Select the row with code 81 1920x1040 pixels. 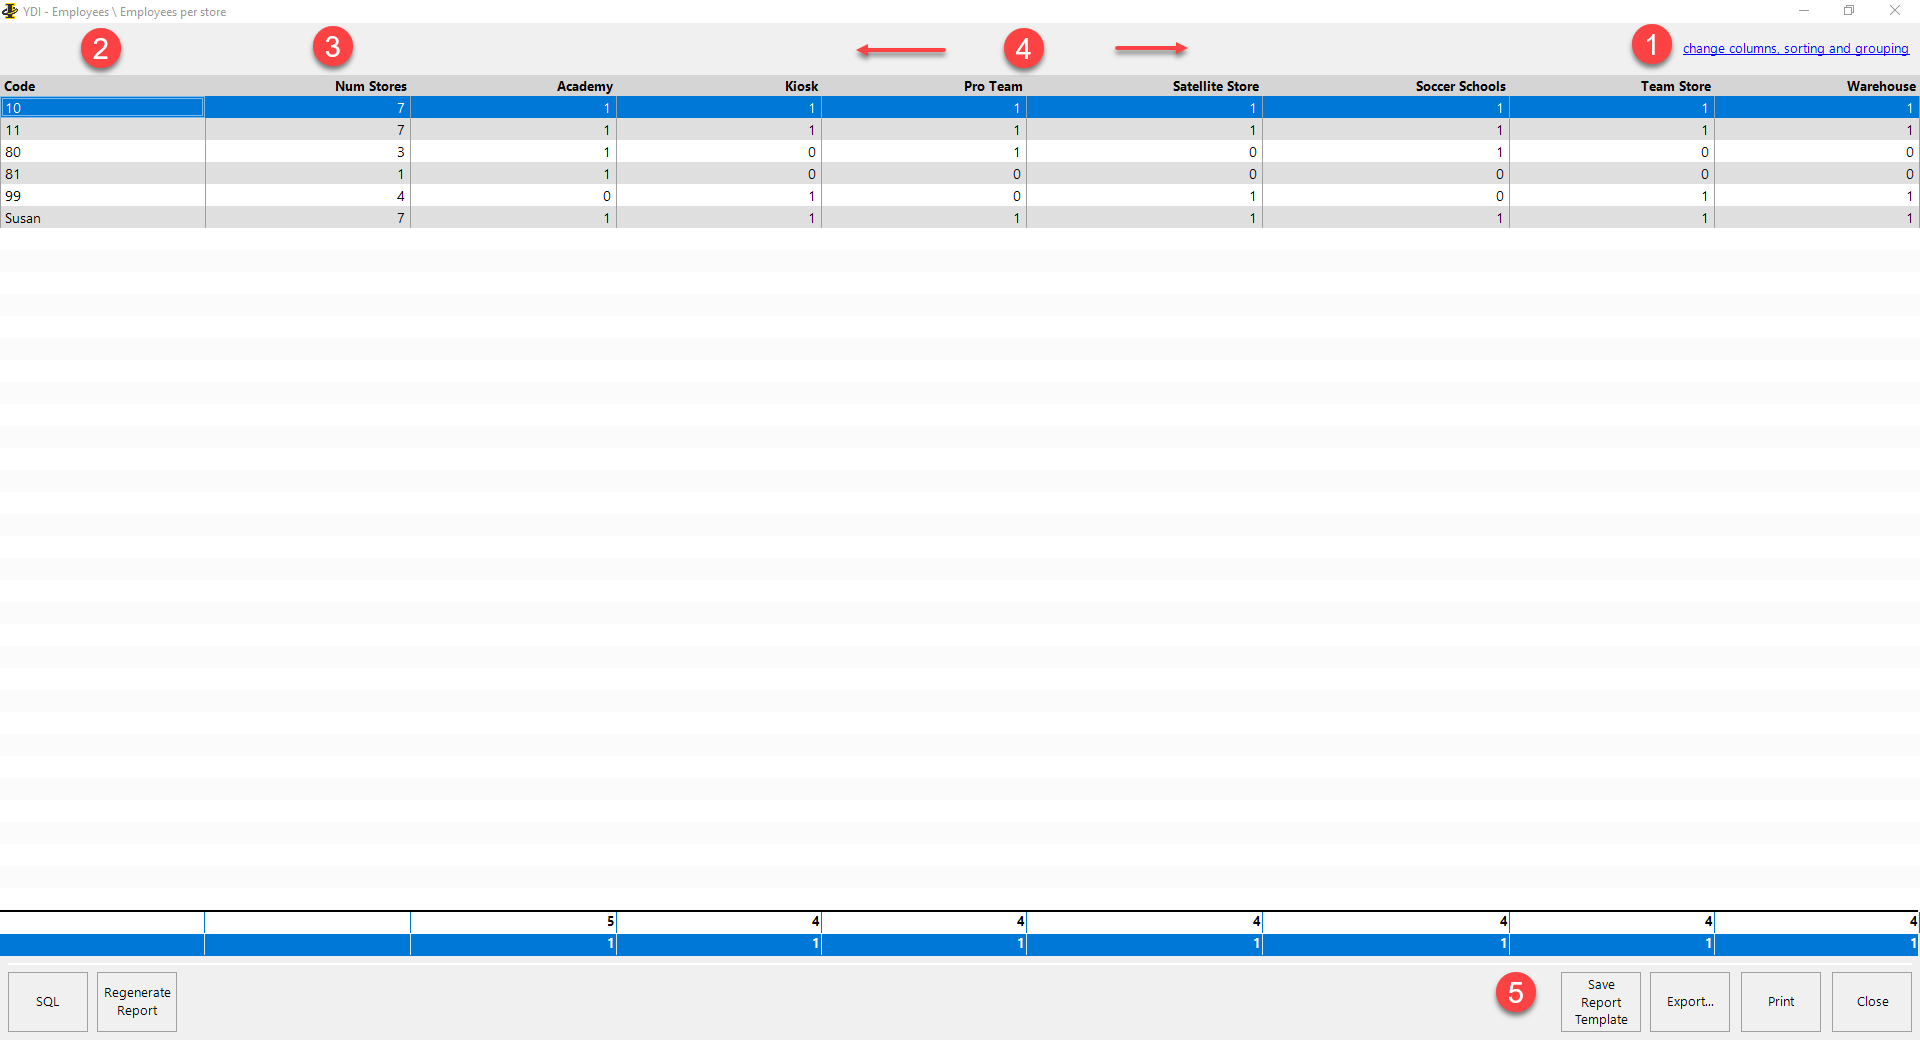[960, 174]
